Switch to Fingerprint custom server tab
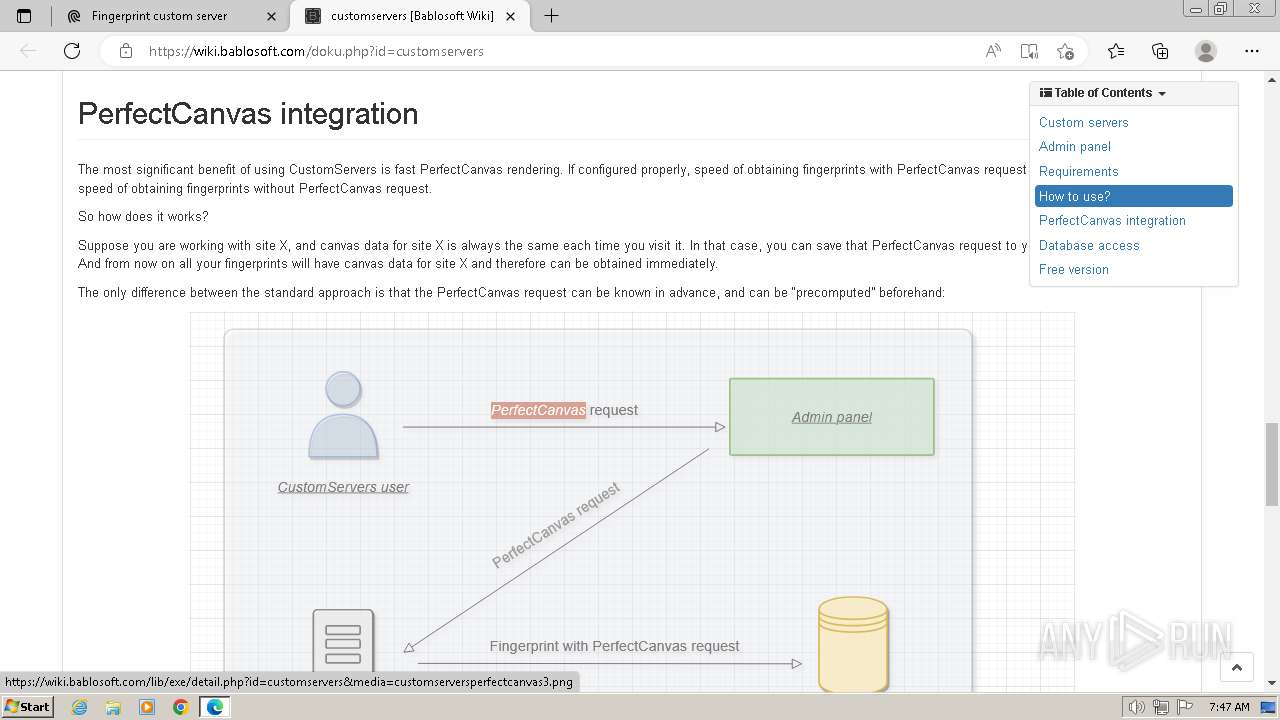Viewport: 1280px width, 720px height. pyautogui.click(x=159, y=16)
